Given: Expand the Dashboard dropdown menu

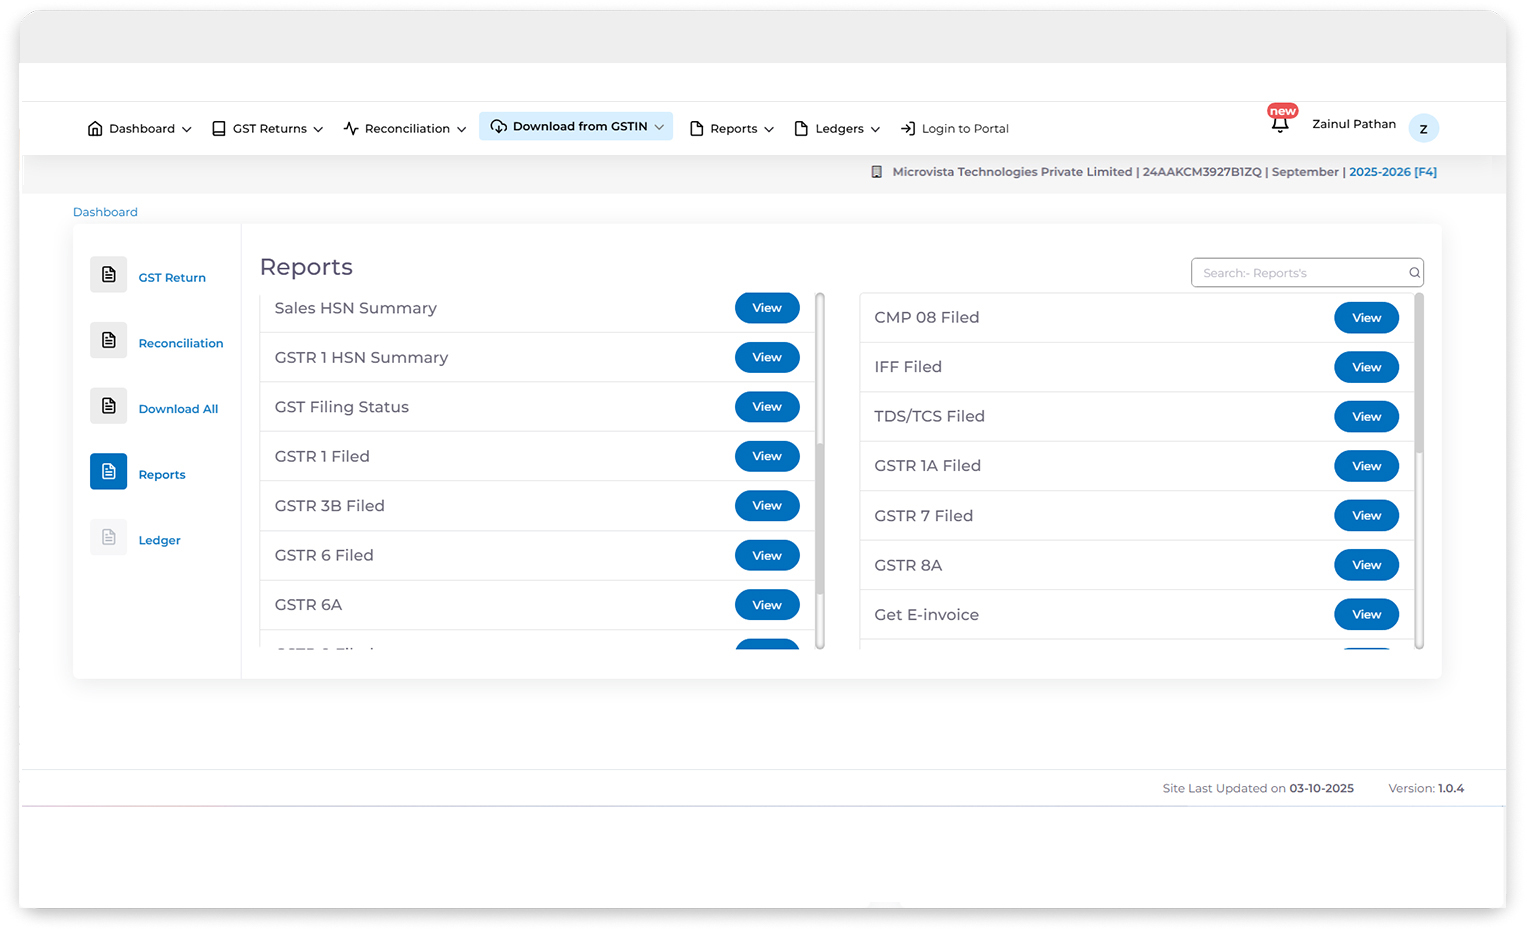Looking at the screenshot, I should (x=139, y=129).
